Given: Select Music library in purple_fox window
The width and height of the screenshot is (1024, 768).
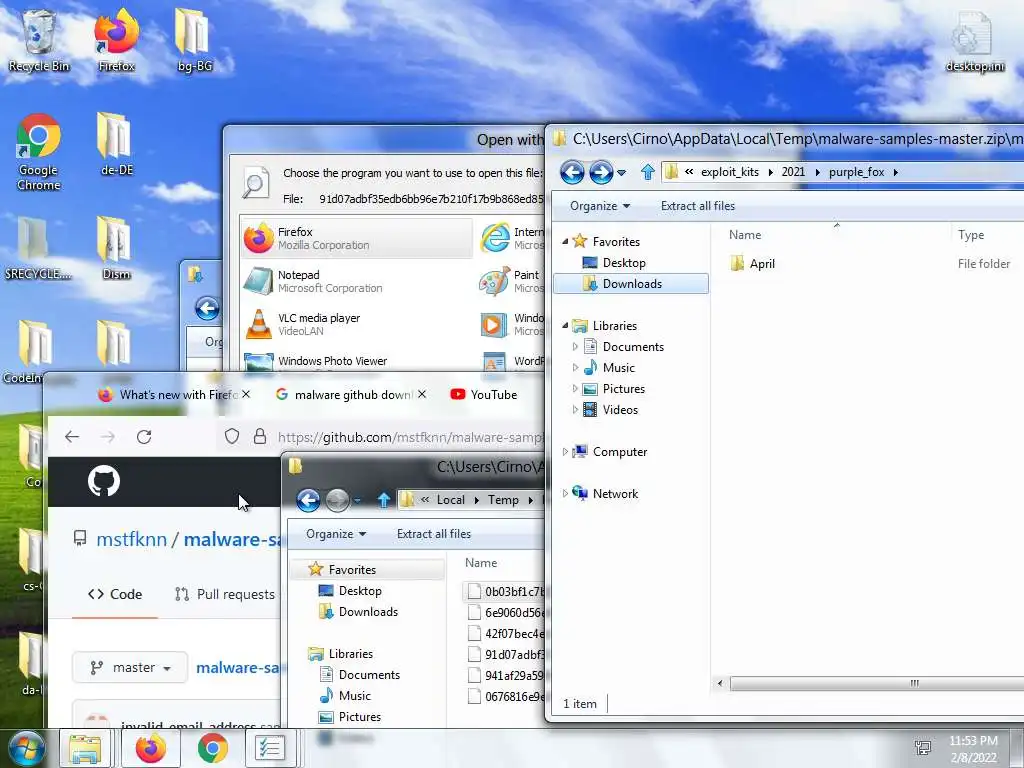Looking at the screenshot, I should coord(618,368).
